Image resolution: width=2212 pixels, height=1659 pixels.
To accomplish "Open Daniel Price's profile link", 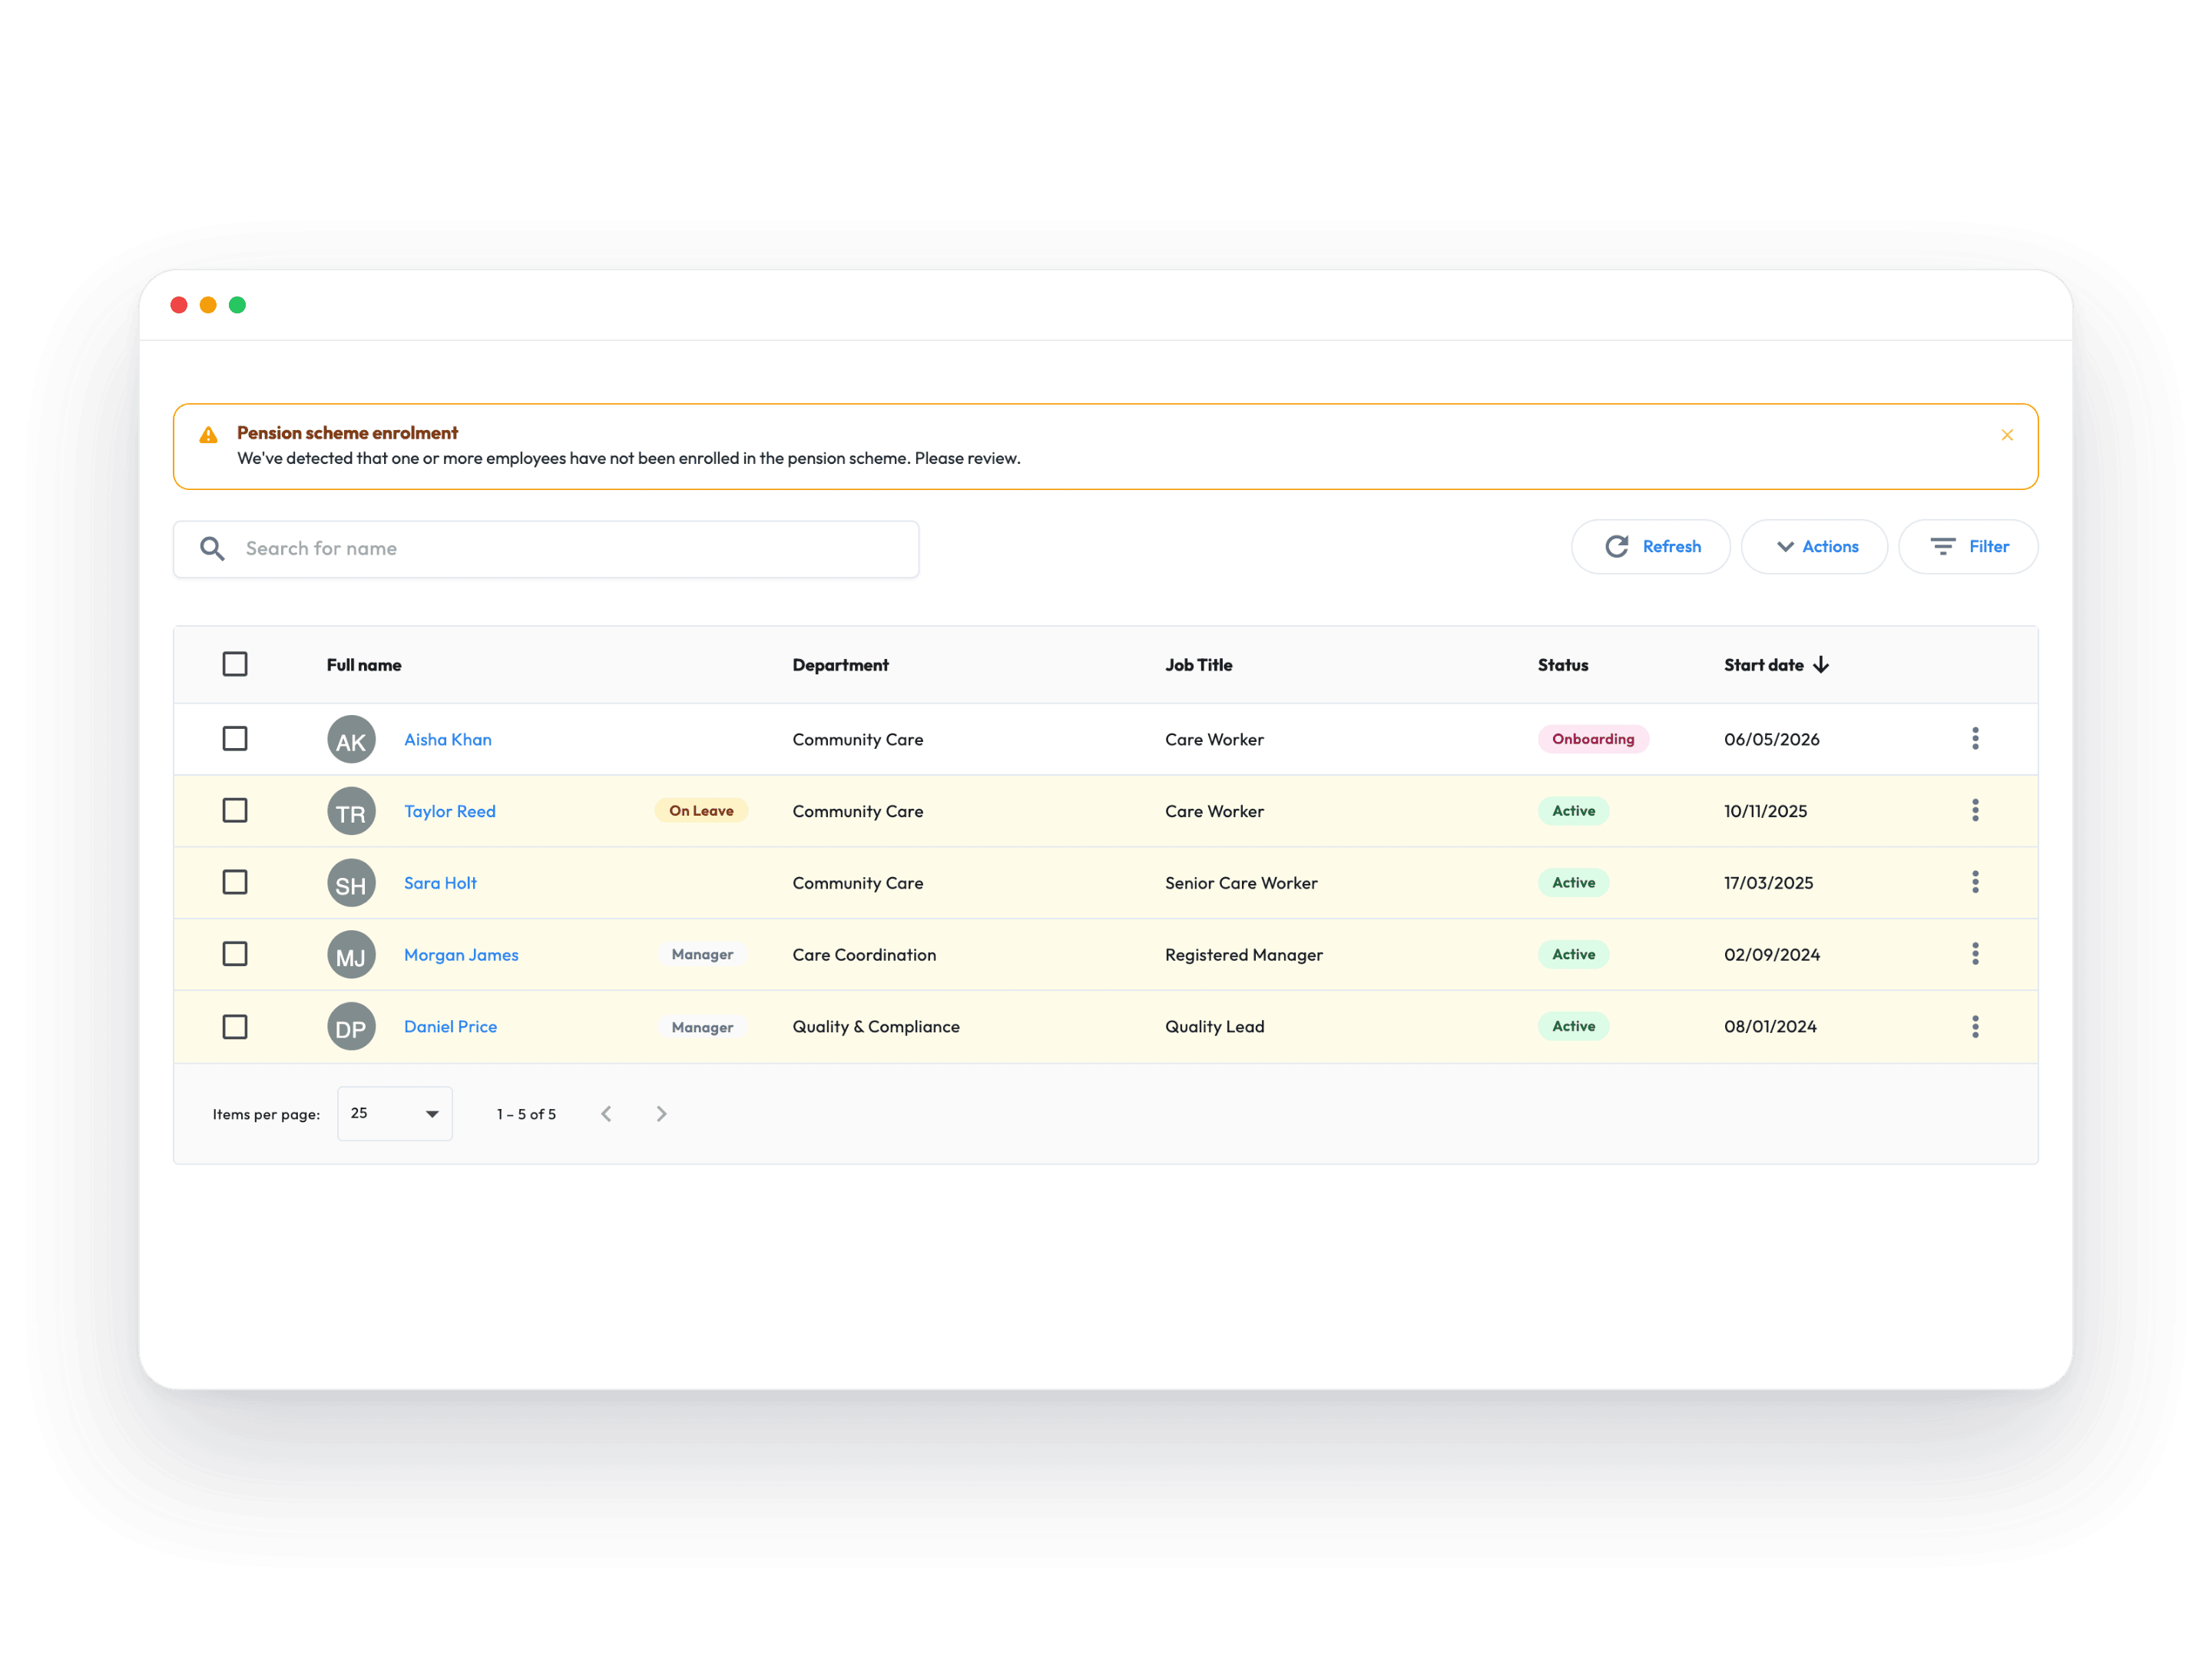I will [x=450, y=1027].
